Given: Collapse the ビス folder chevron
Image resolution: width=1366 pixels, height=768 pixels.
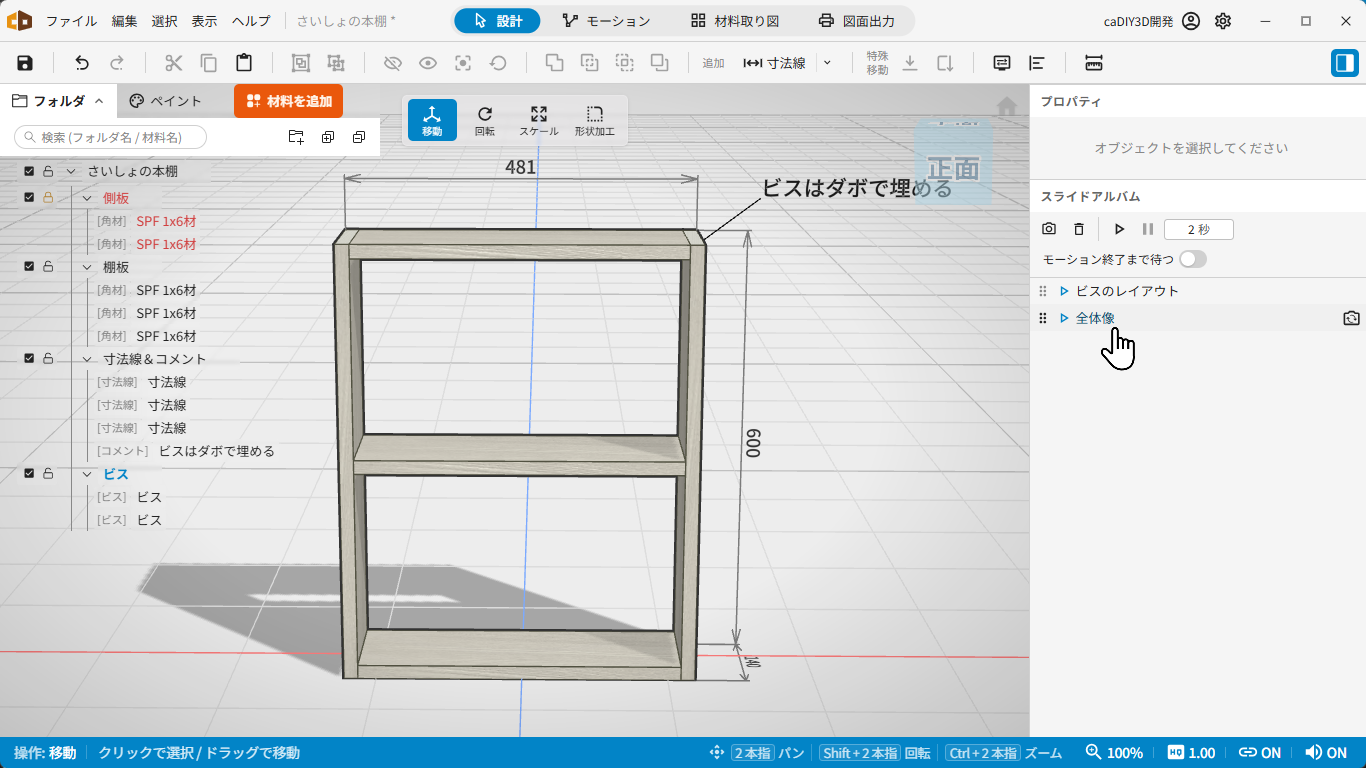Looking at the screenshot, I should tap(87, 474).
